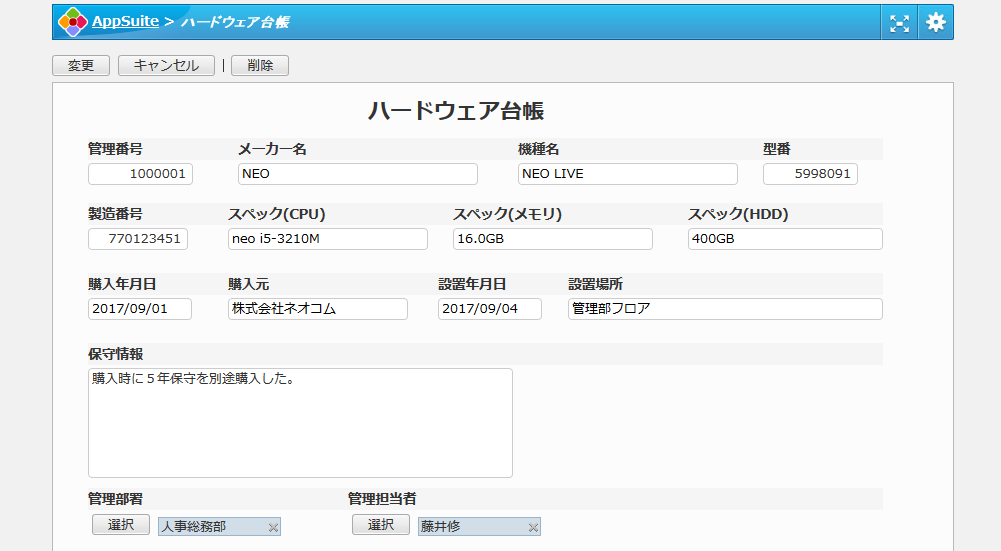Click 選択 button under 管理担当者
The image size is (1001, 551).
[381, 525]
